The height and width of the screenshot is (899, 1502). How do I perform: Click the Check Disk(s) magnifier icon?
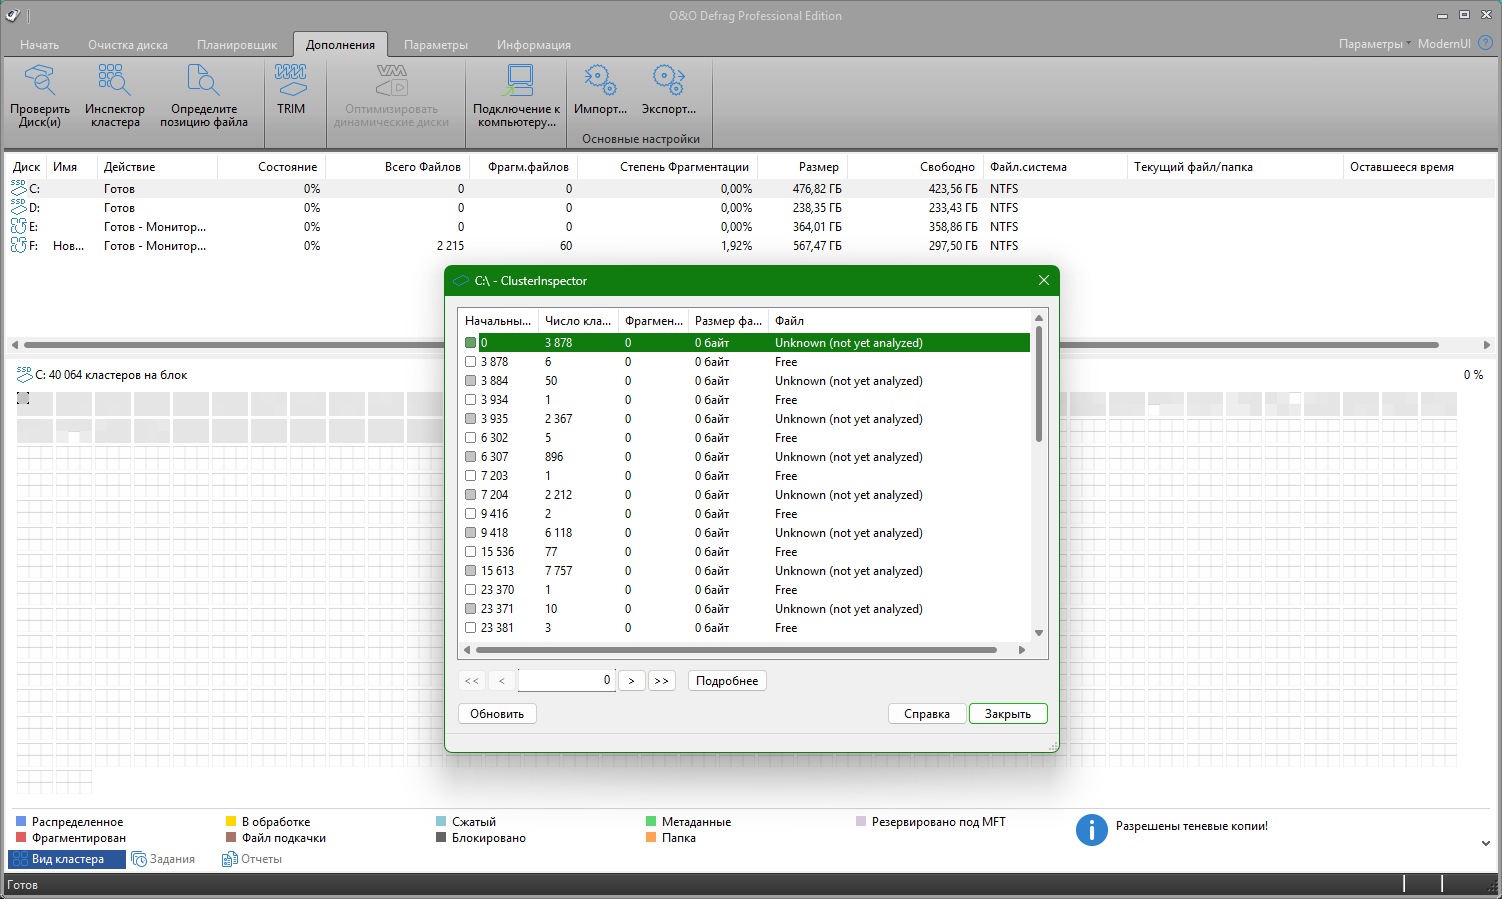[40, 80]
